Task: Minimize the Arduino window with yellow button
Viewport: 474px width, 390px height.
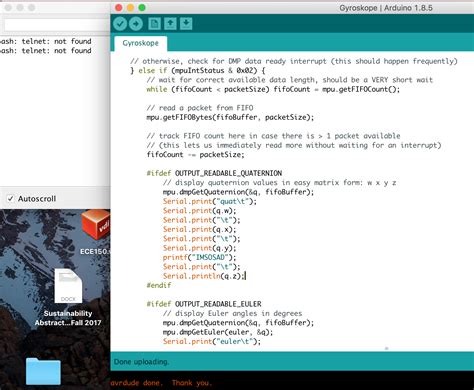Action: [130, 8]
